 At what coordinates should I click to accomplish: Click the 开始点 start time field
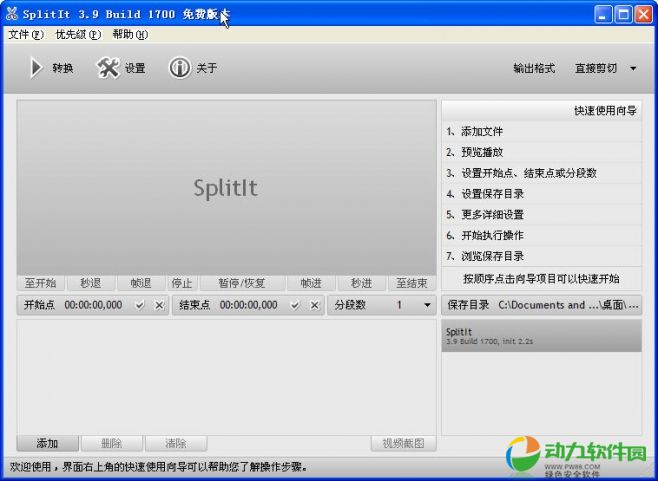tap(93, 305)
